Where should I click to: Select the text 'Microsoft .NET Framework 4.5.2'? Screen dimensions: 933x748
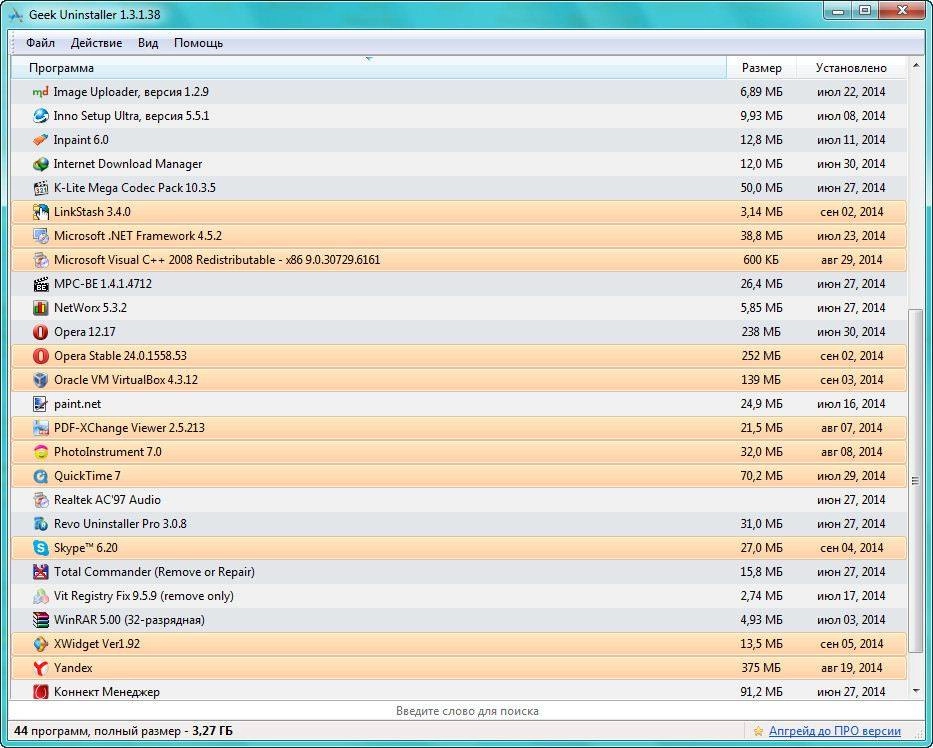[x=138, y=236]
